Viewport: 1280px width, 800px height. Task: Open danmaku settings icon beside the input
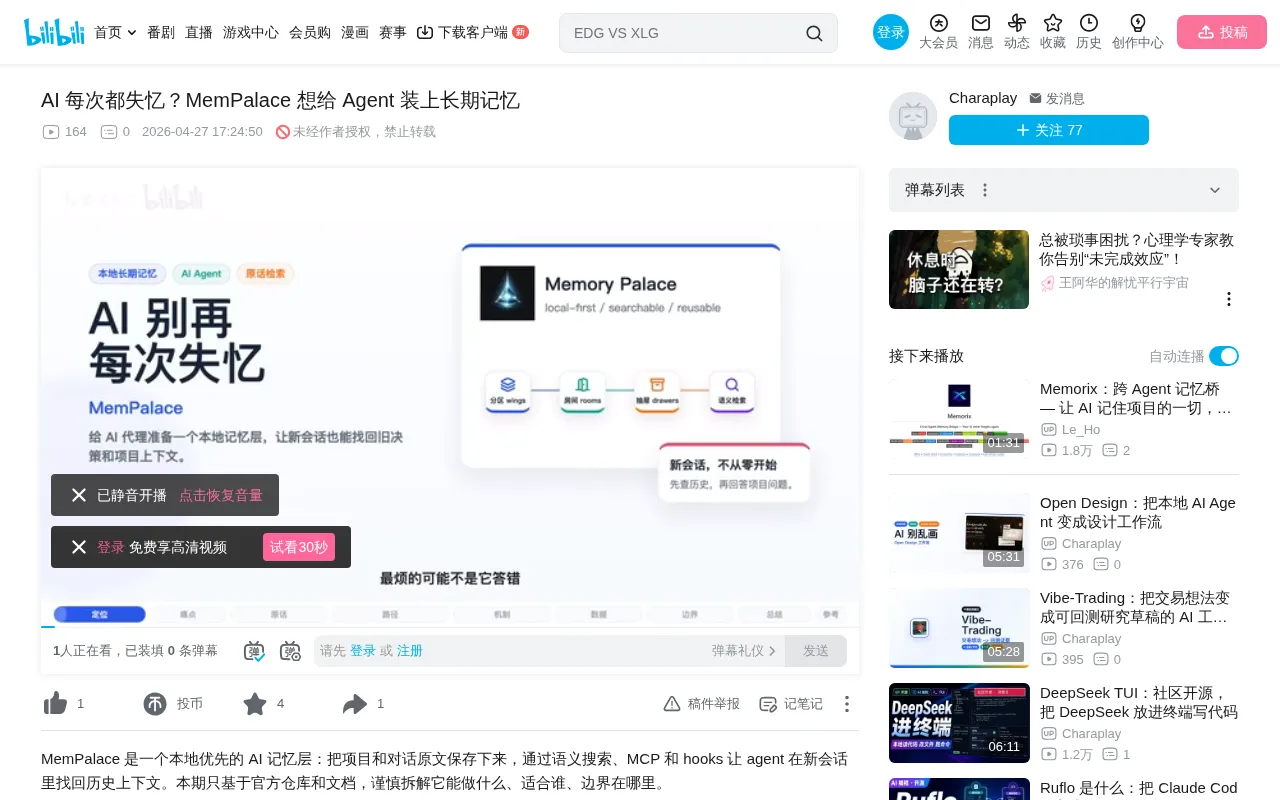290,651
